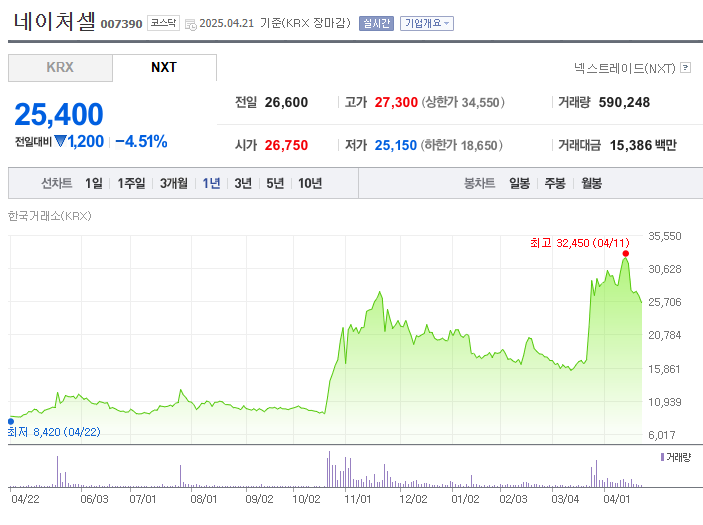Click the 전일 26,600 value

click(286, 102)
